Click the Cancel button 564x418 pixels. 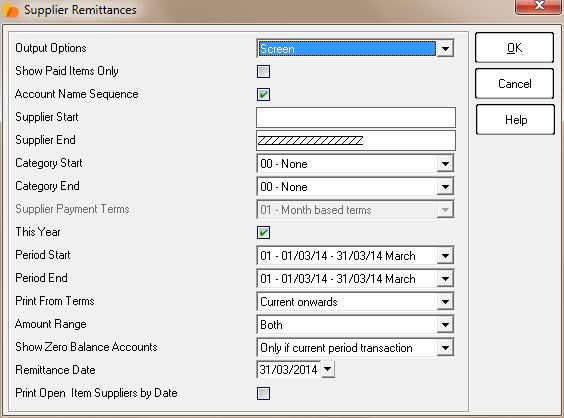(x=514, y=83)
